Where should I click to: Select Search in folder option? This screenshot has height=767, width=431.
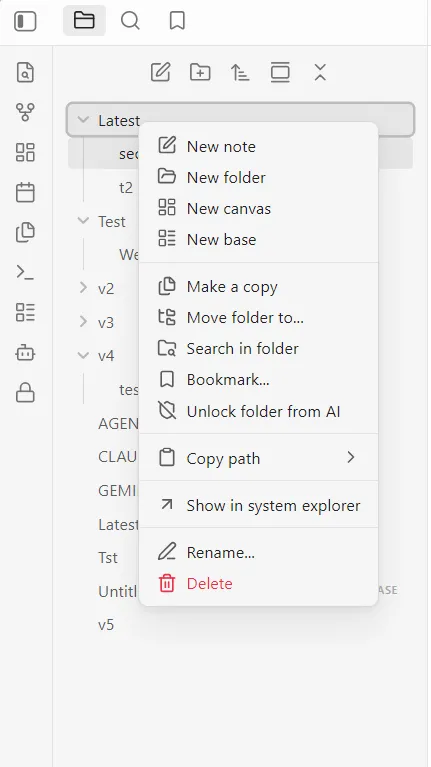(258, 348)
